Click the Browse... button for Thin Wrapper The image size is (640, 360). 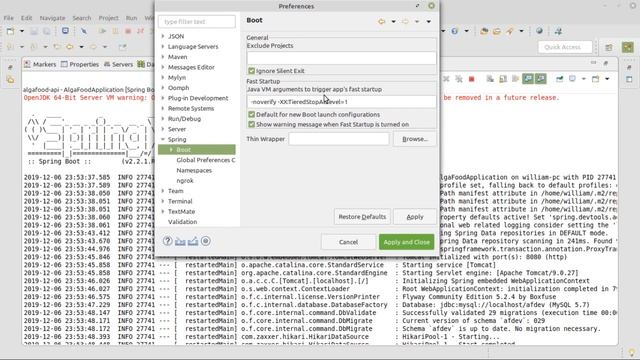click(415, 139)
